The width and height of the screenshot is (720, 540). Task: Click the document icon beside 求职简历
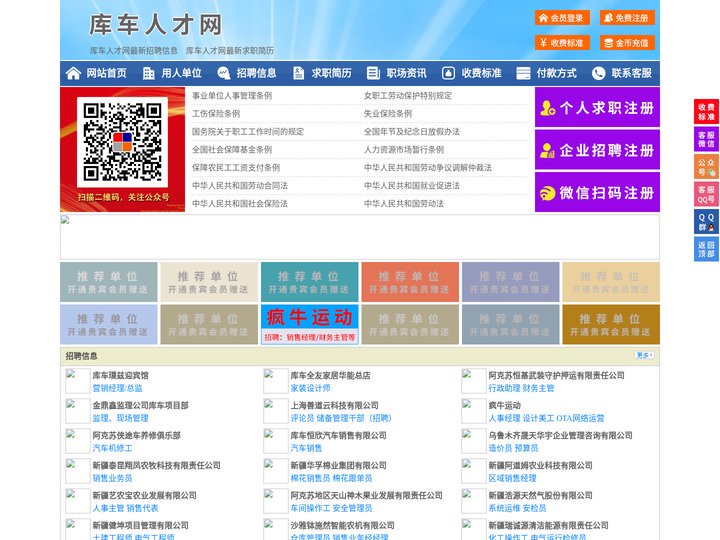click(298, 73)
